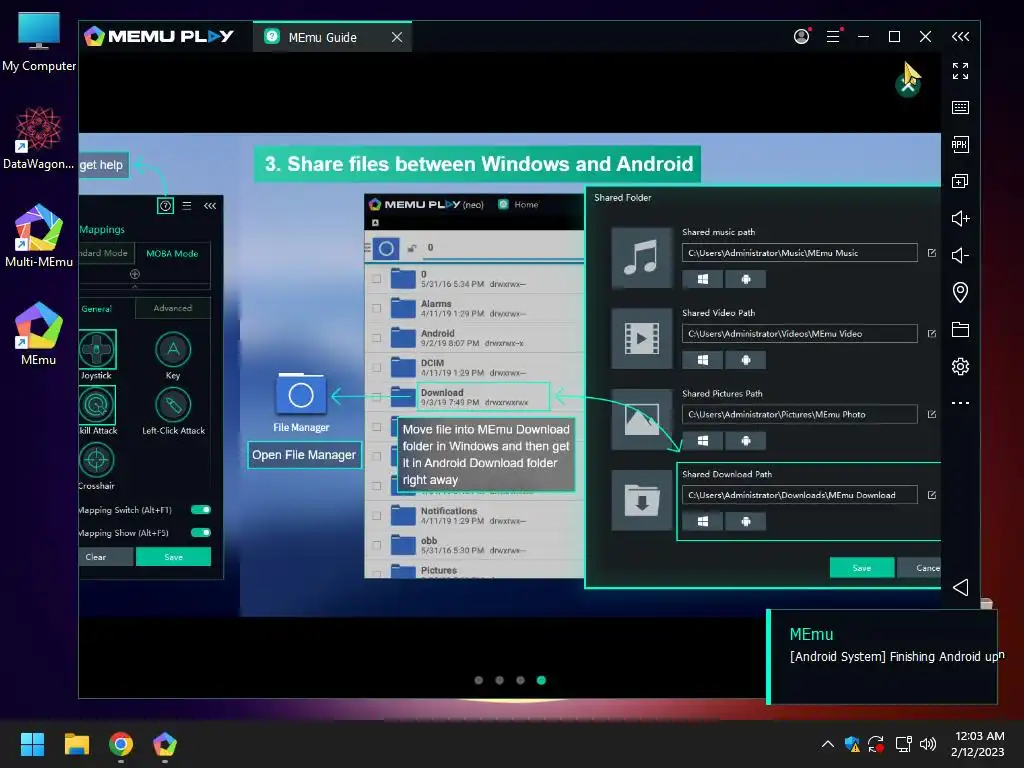Open the MEmu hamburger main menu
This screenshot has width=1024, height=768.
(x=833, y=37)
